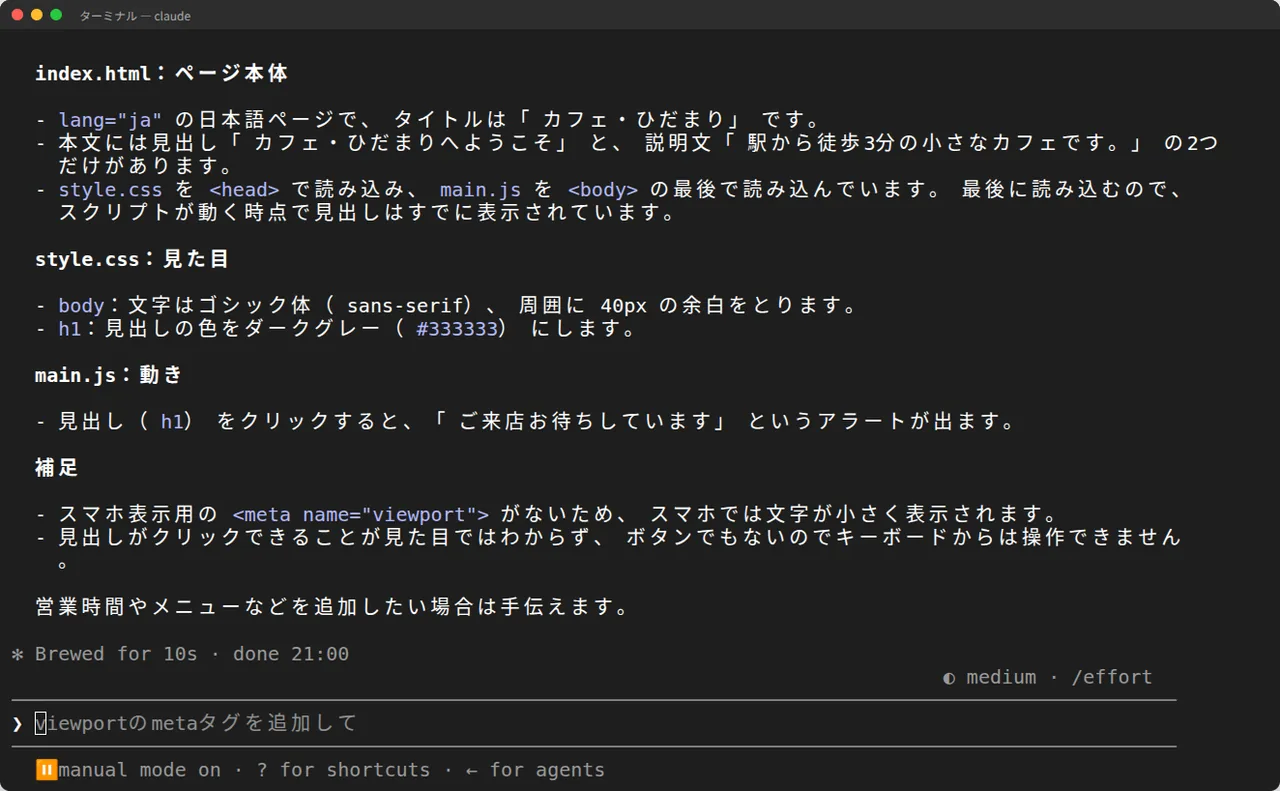1280x791 pixels.
Task: Click the prompt chevron at the input line
Action: (x=17, y=723)
